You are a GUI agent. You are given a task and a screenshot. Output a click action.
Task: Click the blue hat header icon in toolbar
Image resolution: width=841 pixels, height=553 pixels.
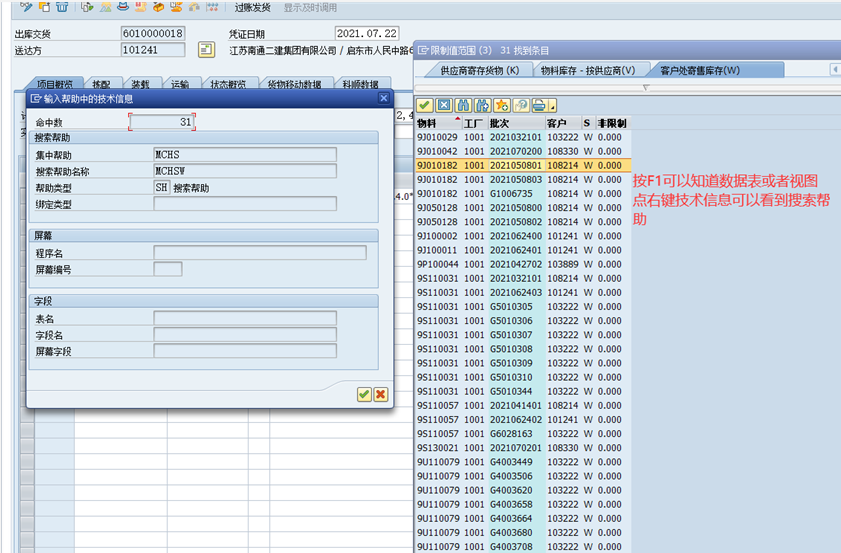click(123, 6)
